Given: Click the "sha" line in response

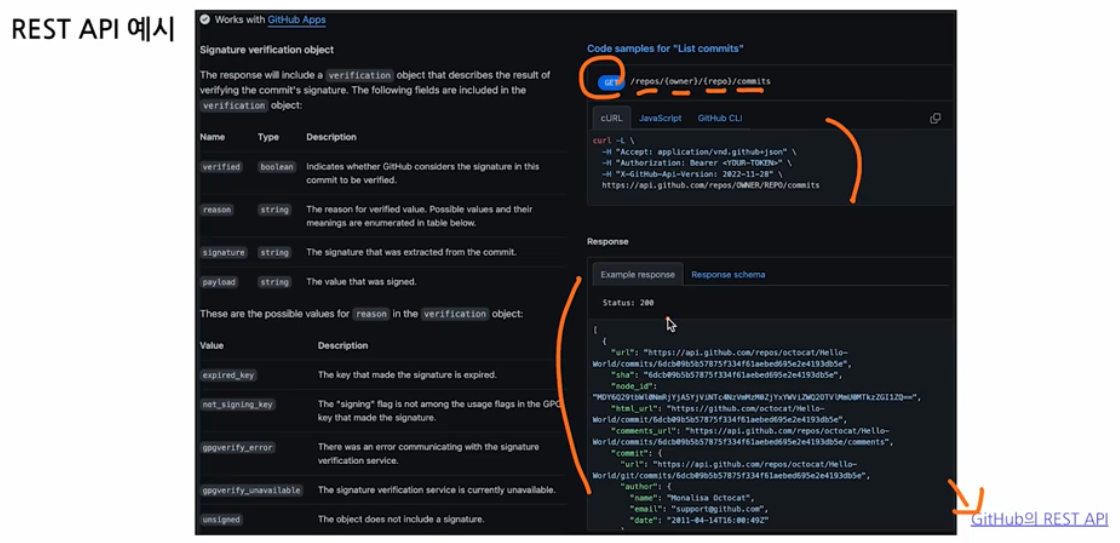Looking at the screenshot, I should tap(727, 374).
